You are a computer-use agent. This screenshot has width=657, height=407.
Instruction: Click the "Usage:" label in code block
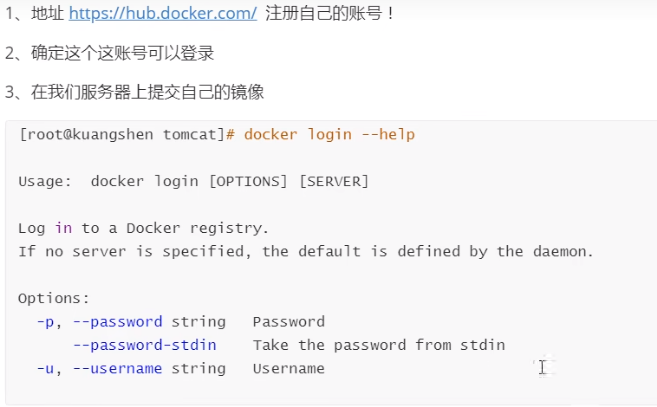pyautogui.click(x=45, y=181)
